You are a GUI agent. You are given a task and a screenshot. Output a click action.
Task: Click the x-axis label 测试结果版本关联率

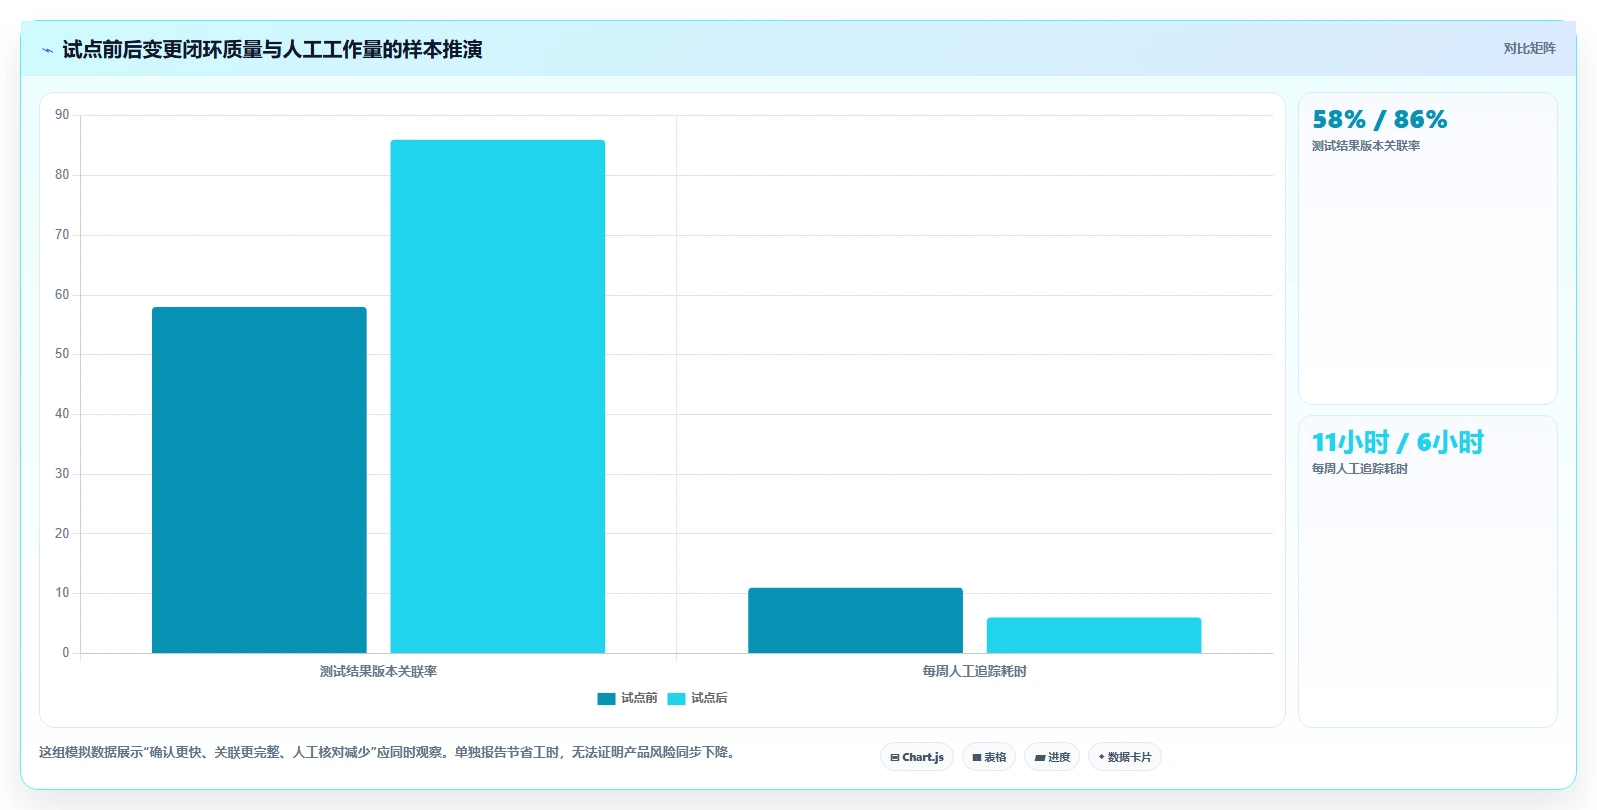click(378, 671)
